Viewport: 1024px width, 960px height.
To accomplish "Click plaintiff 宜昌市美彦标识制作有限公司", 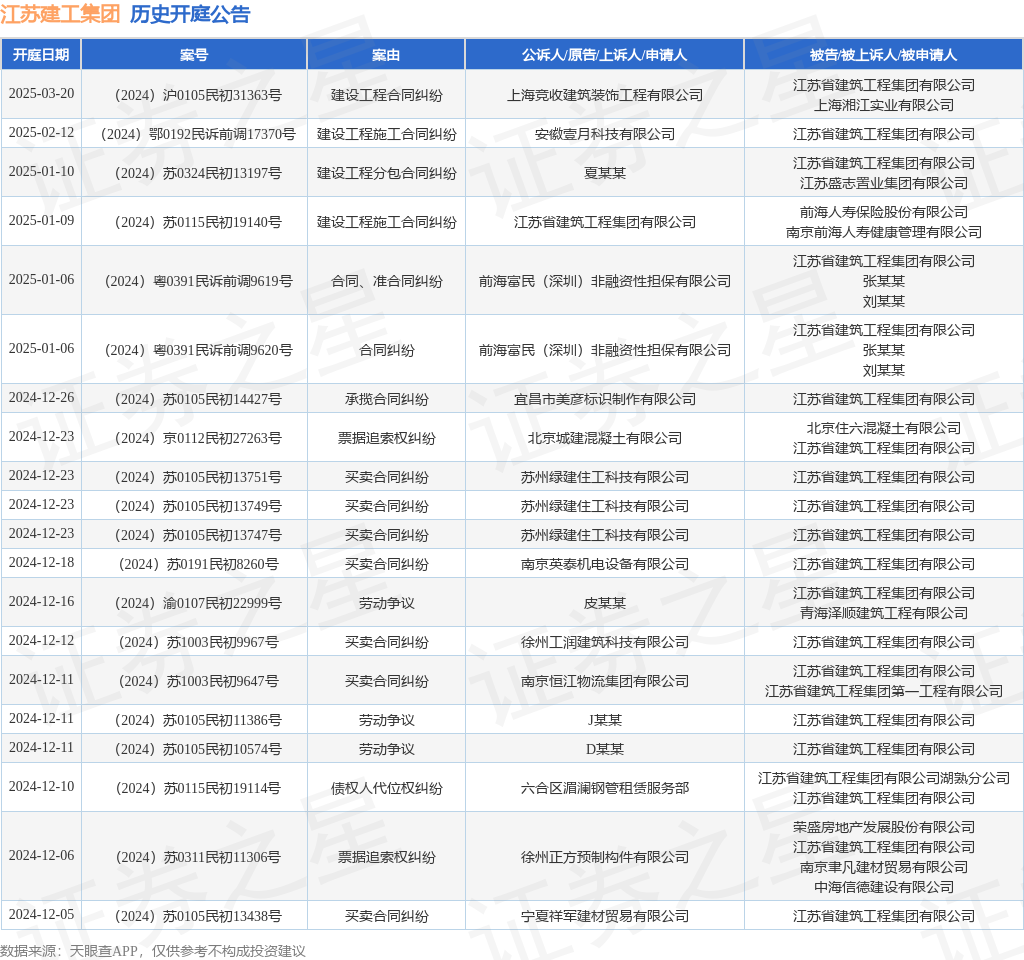I will pos(605,400).
